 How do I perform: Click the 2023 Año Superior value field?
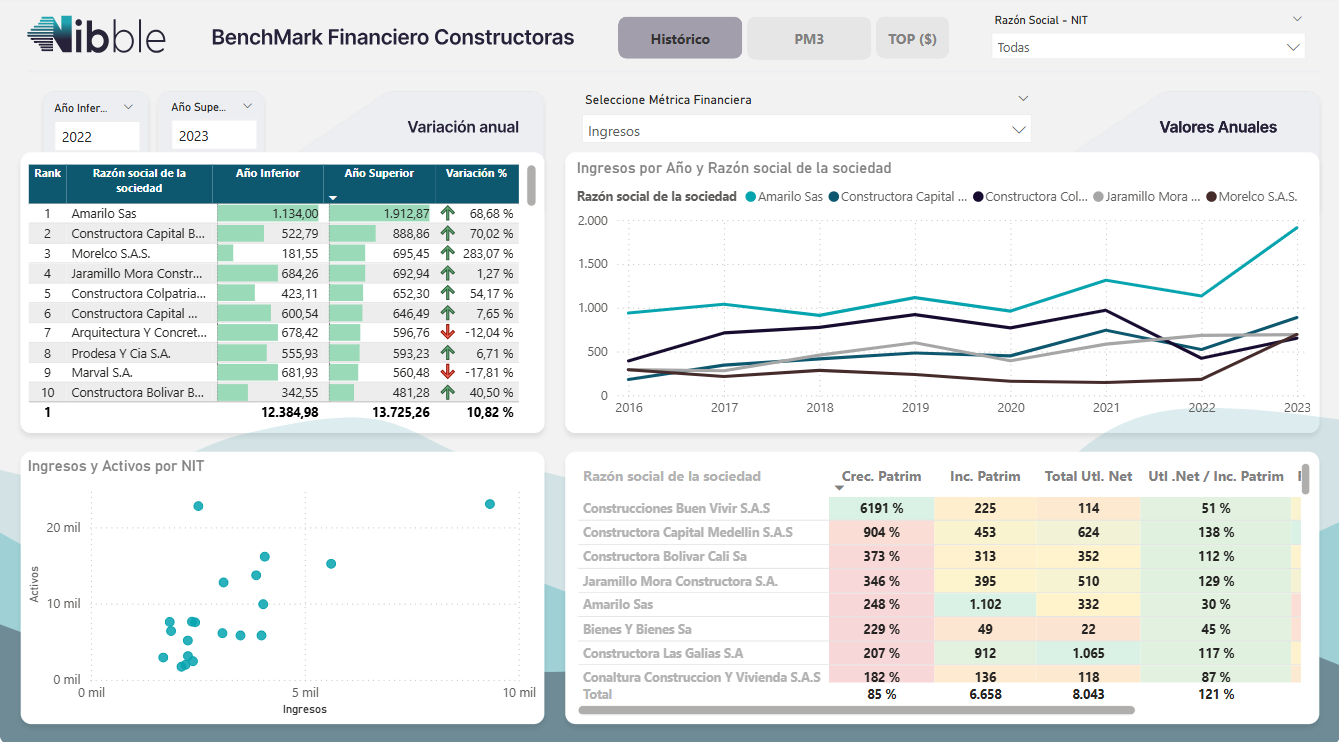click(213, 136)
